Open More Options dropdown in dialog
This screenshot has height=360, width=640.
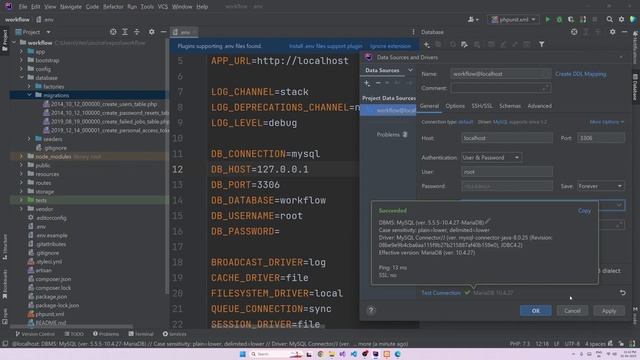pos(607,122)
